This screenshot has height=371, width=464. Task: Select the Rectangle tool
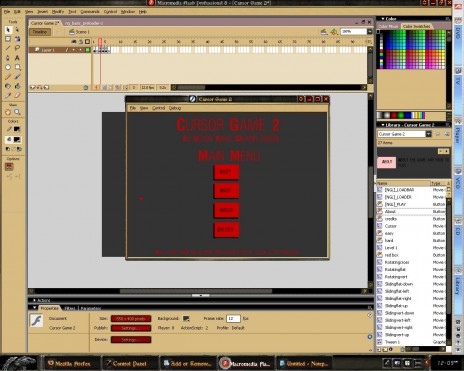(x=17, y=67)
